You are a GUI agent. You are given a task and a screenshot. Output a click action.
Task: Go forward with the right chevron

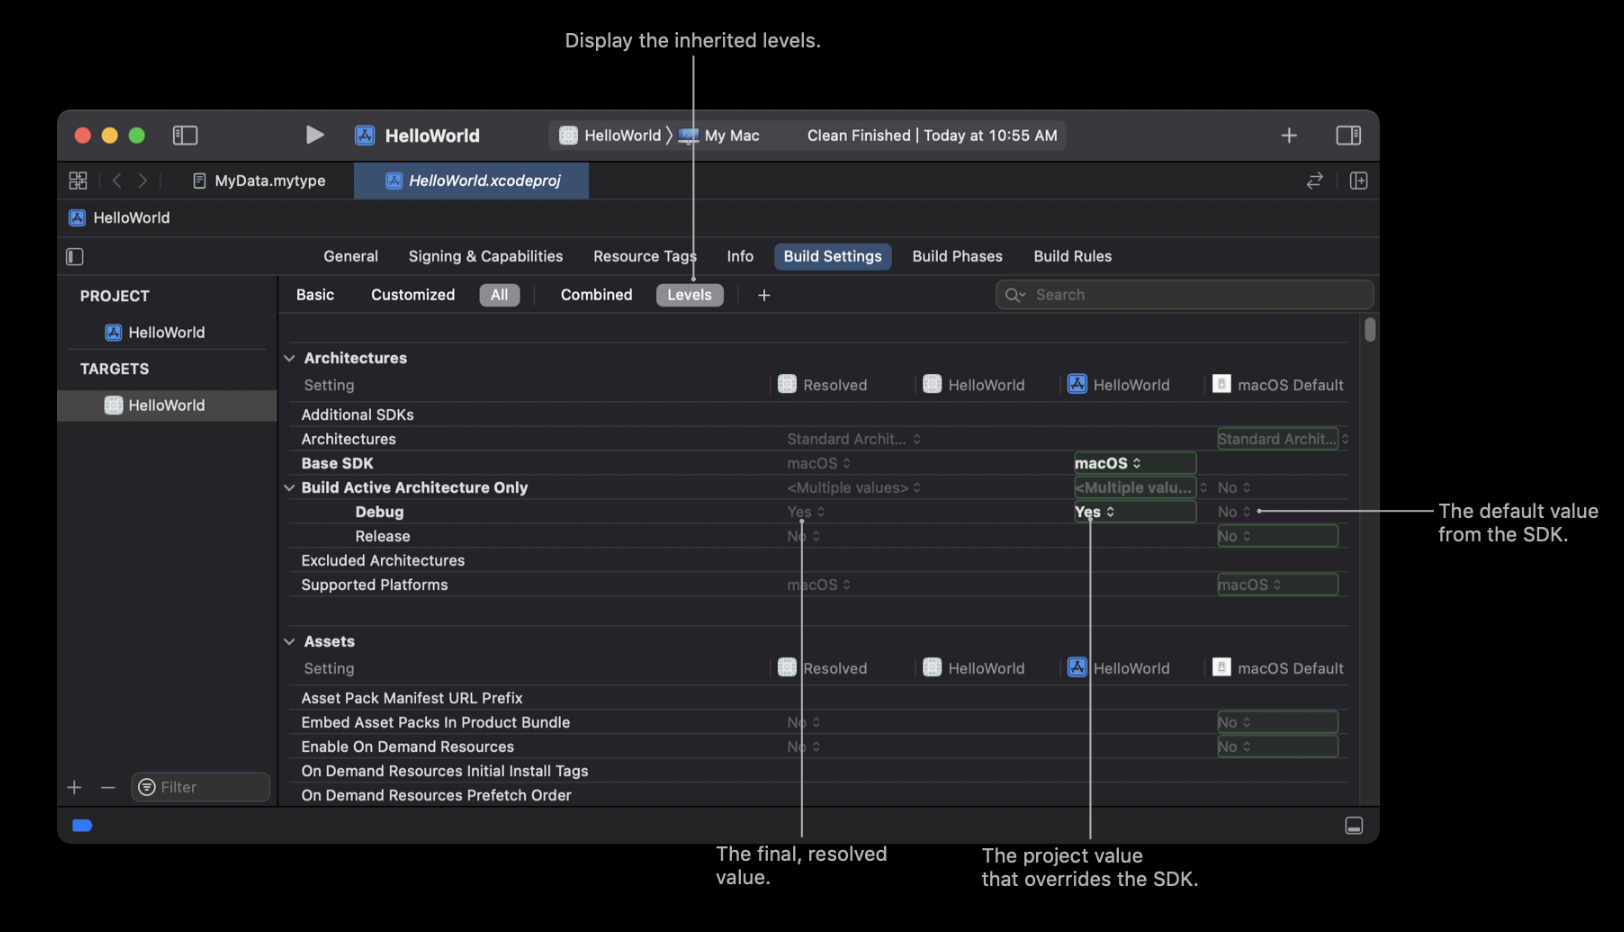point(143,180)
